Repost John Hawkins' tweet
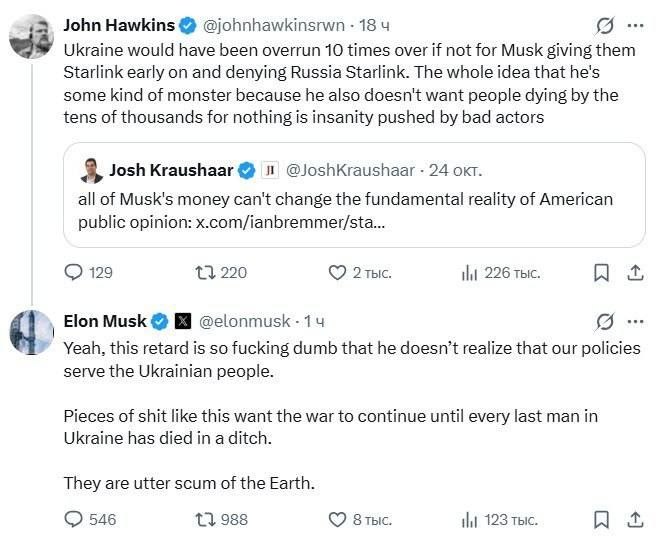656x537 pixels. pyautogui.click(x=221, y=273)
